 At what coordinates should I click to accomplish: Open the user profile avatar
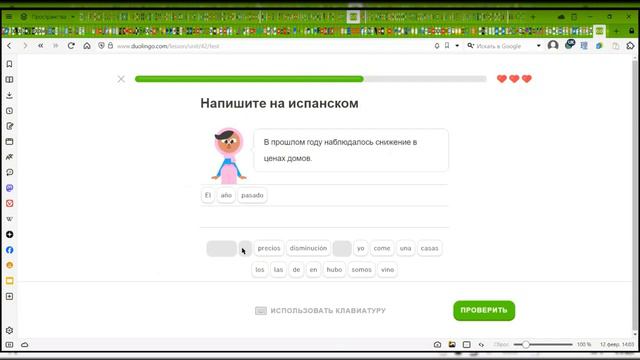pos(553,45)
